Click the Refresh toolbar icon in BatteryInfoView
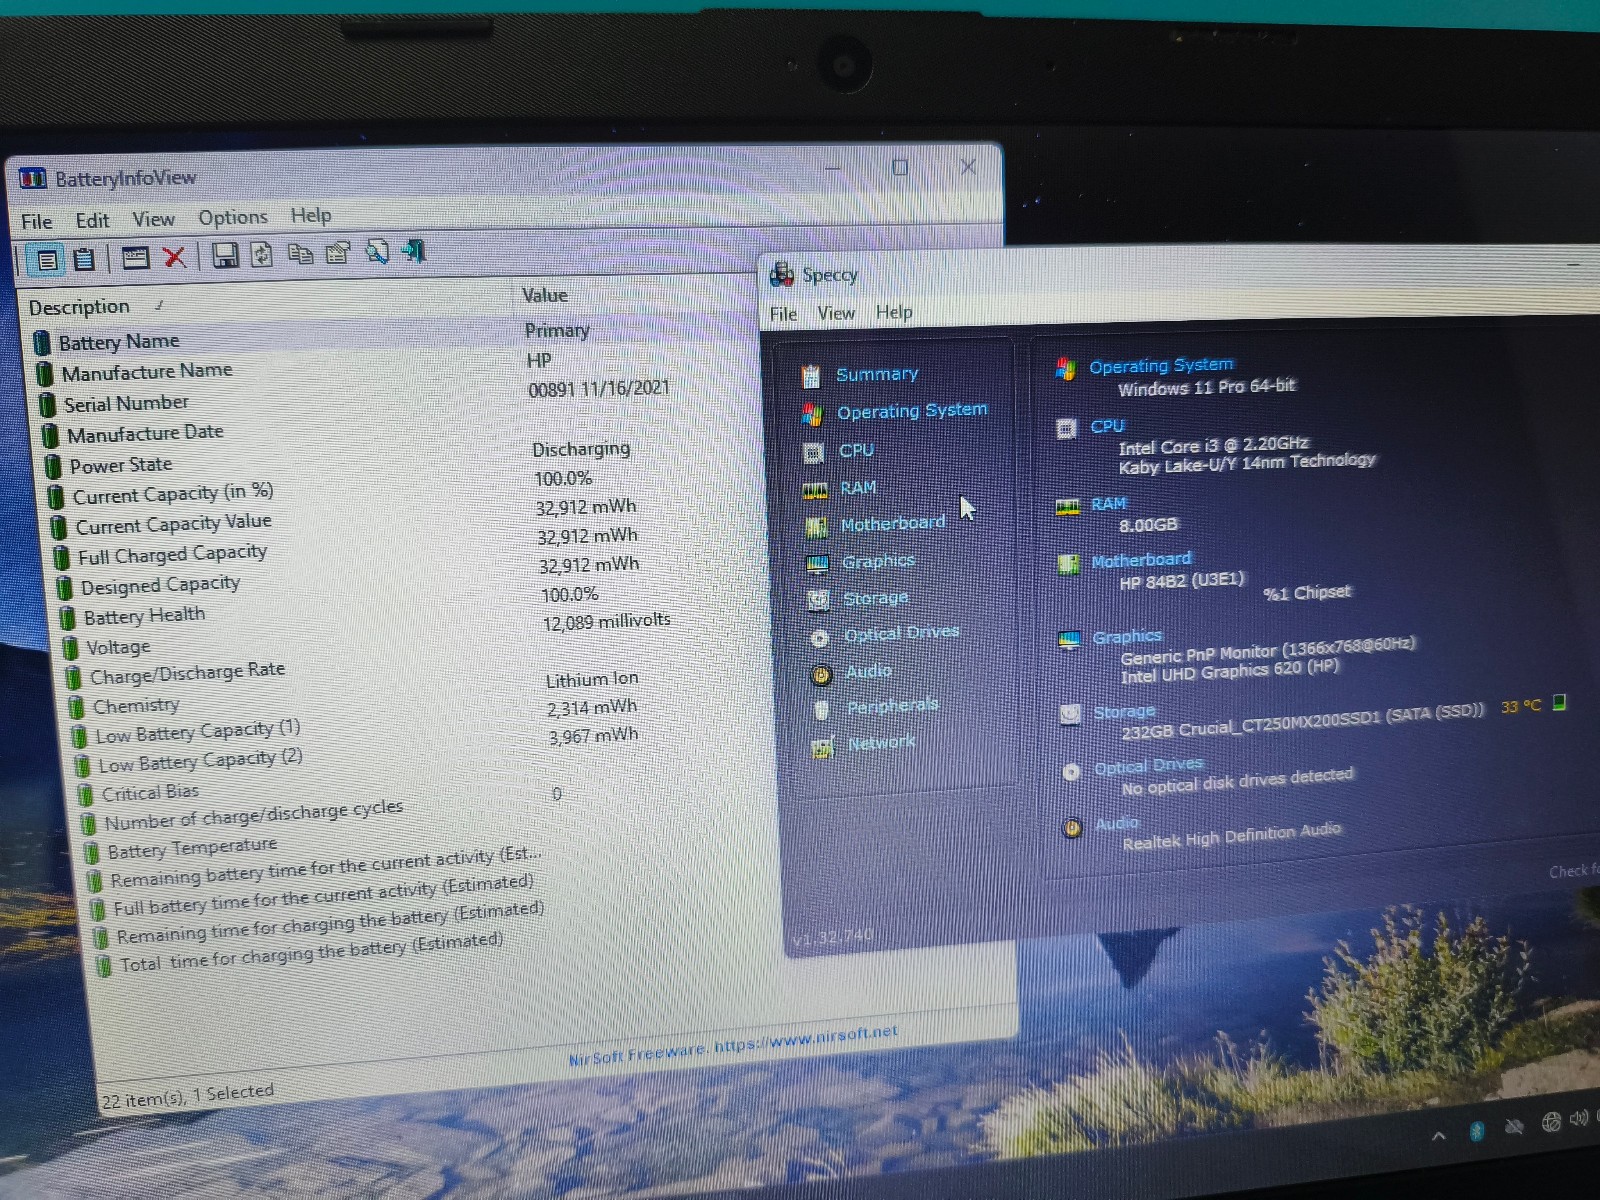The width and height of the screenshot is (1600, 1200). pyautogui.click(x=262, y=255)
